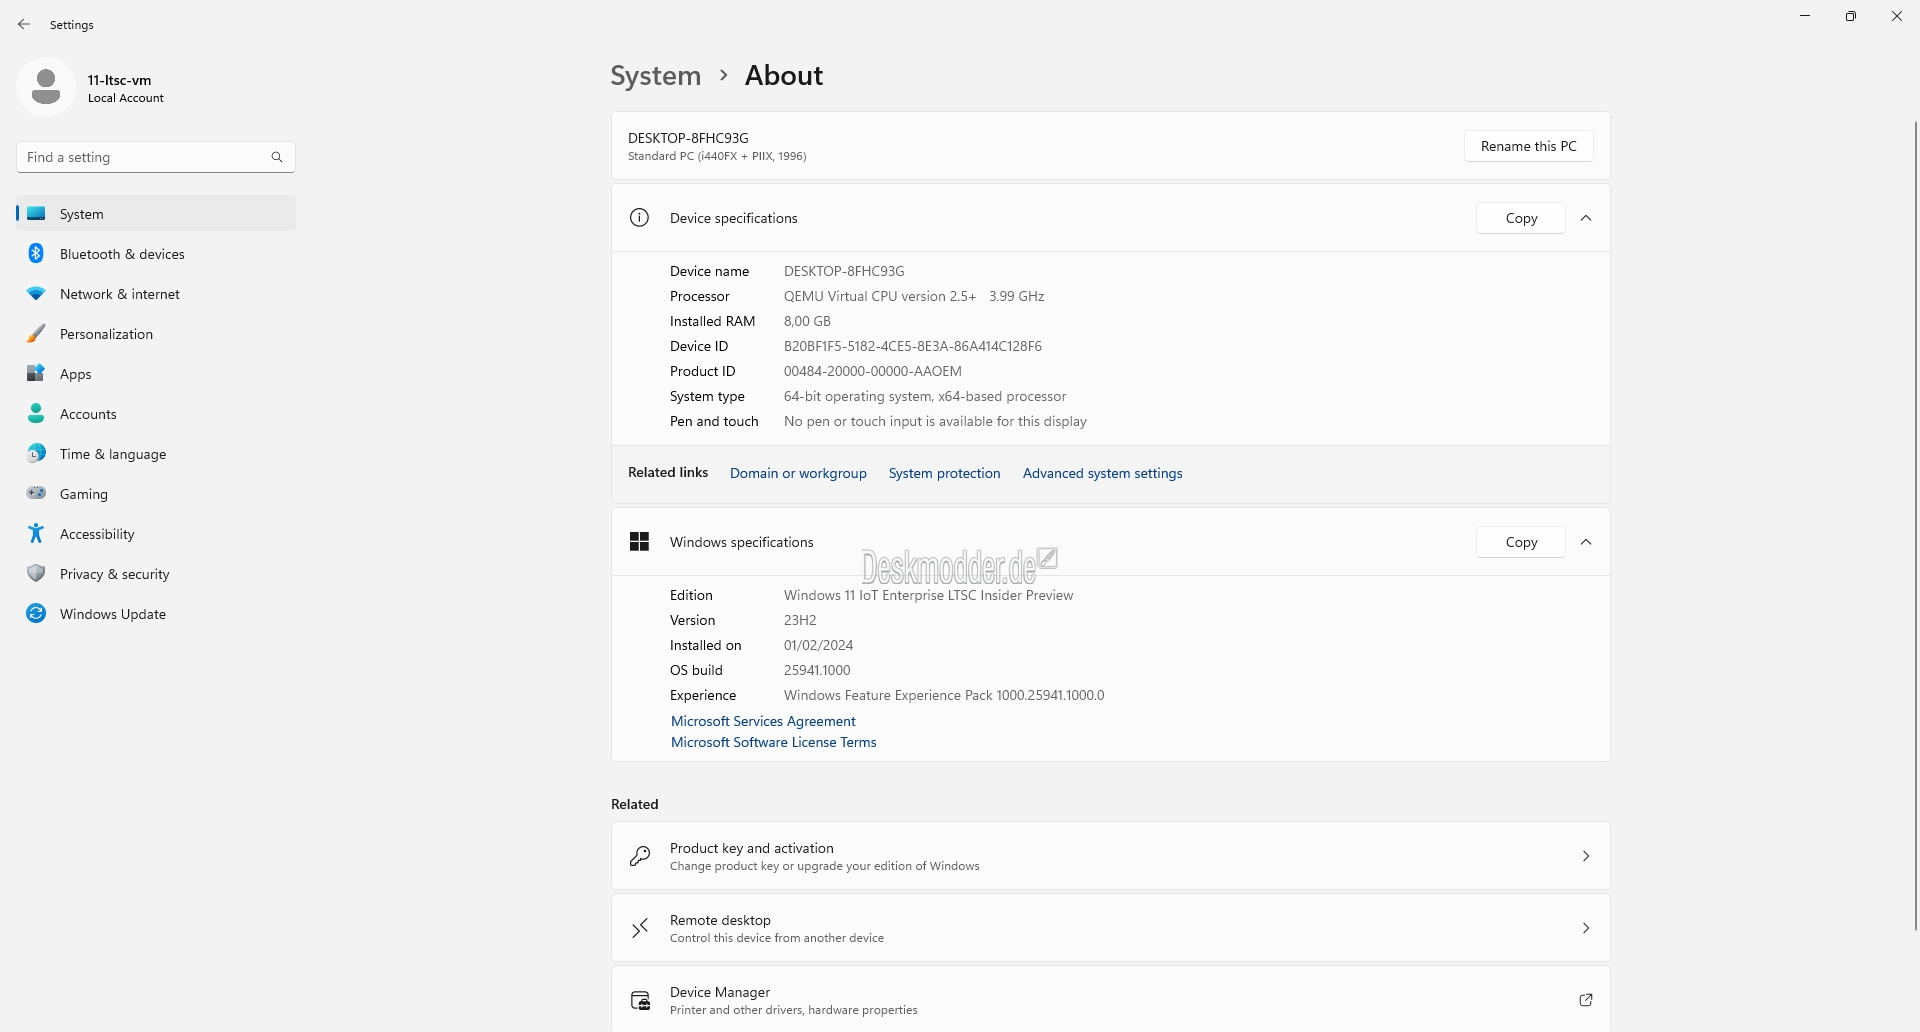
Task: Go to Network & internet settings
Action: pos(156,294)
